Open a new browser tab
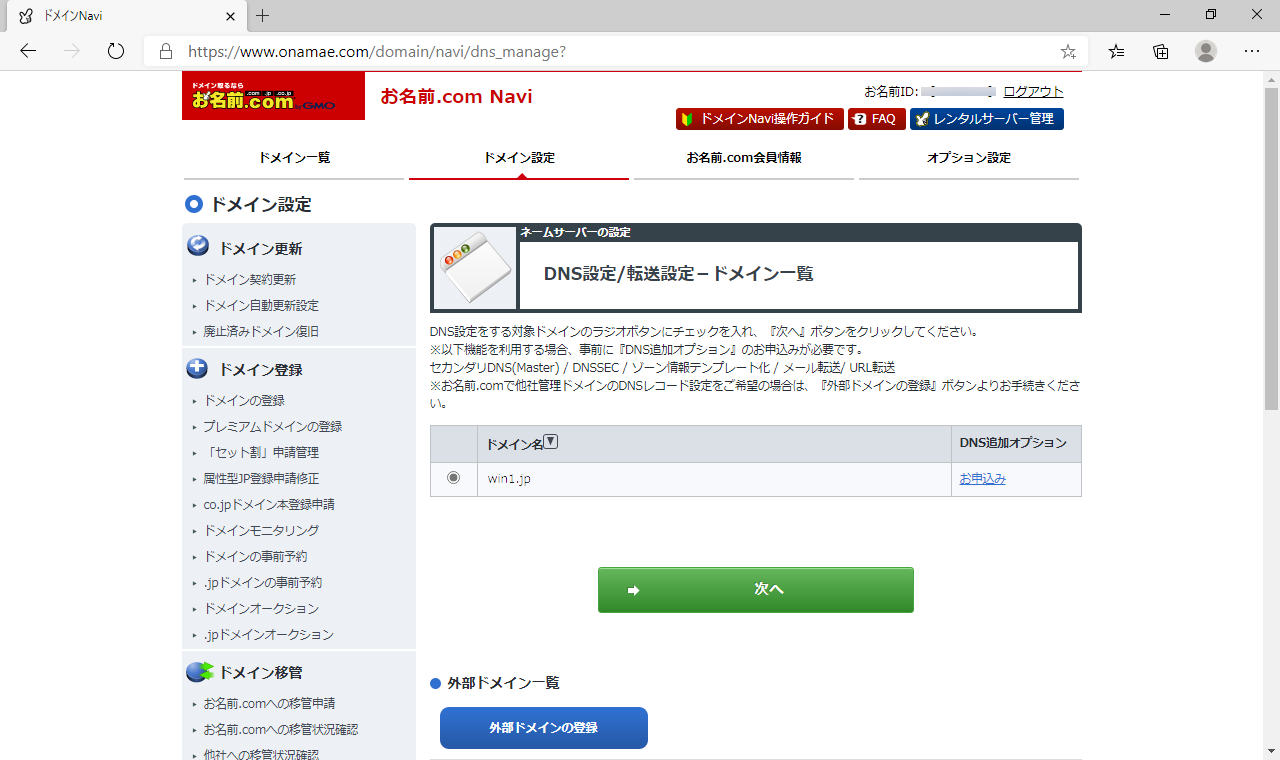This screenshot has width=1280, height=760. click(x=263, y=16)
